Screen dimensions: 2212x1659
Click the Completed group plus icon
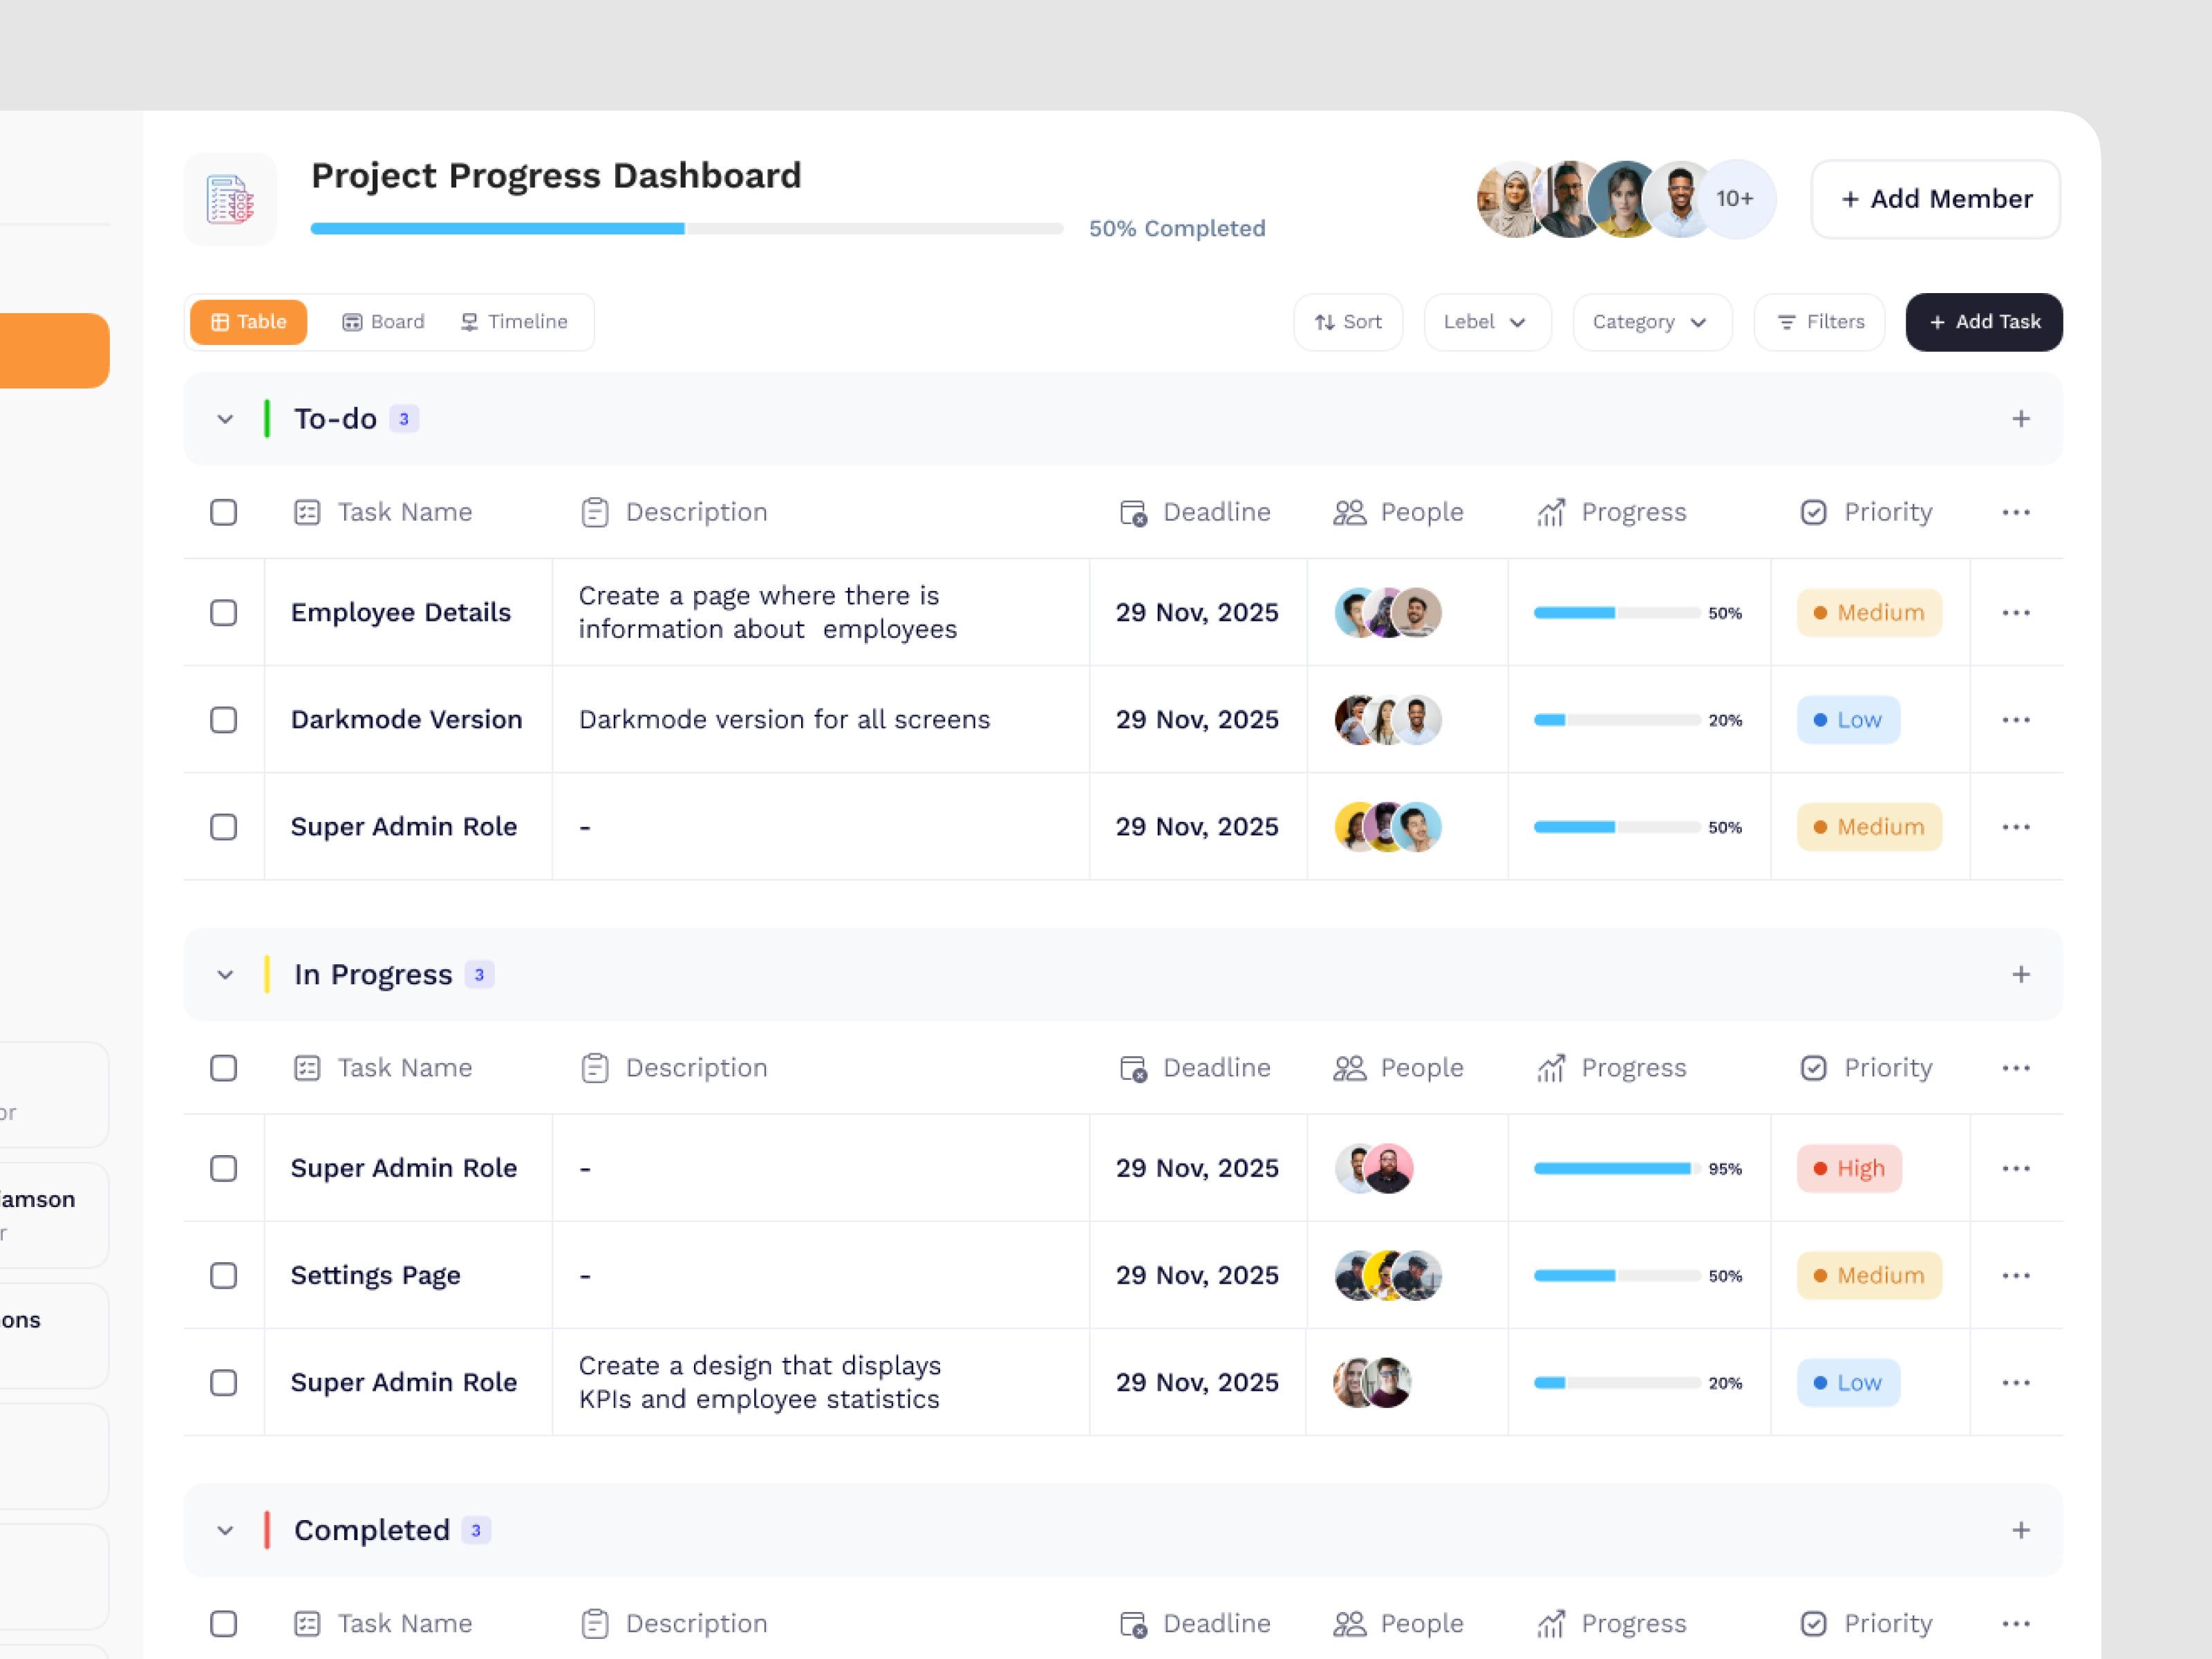pos(2021,1531)
